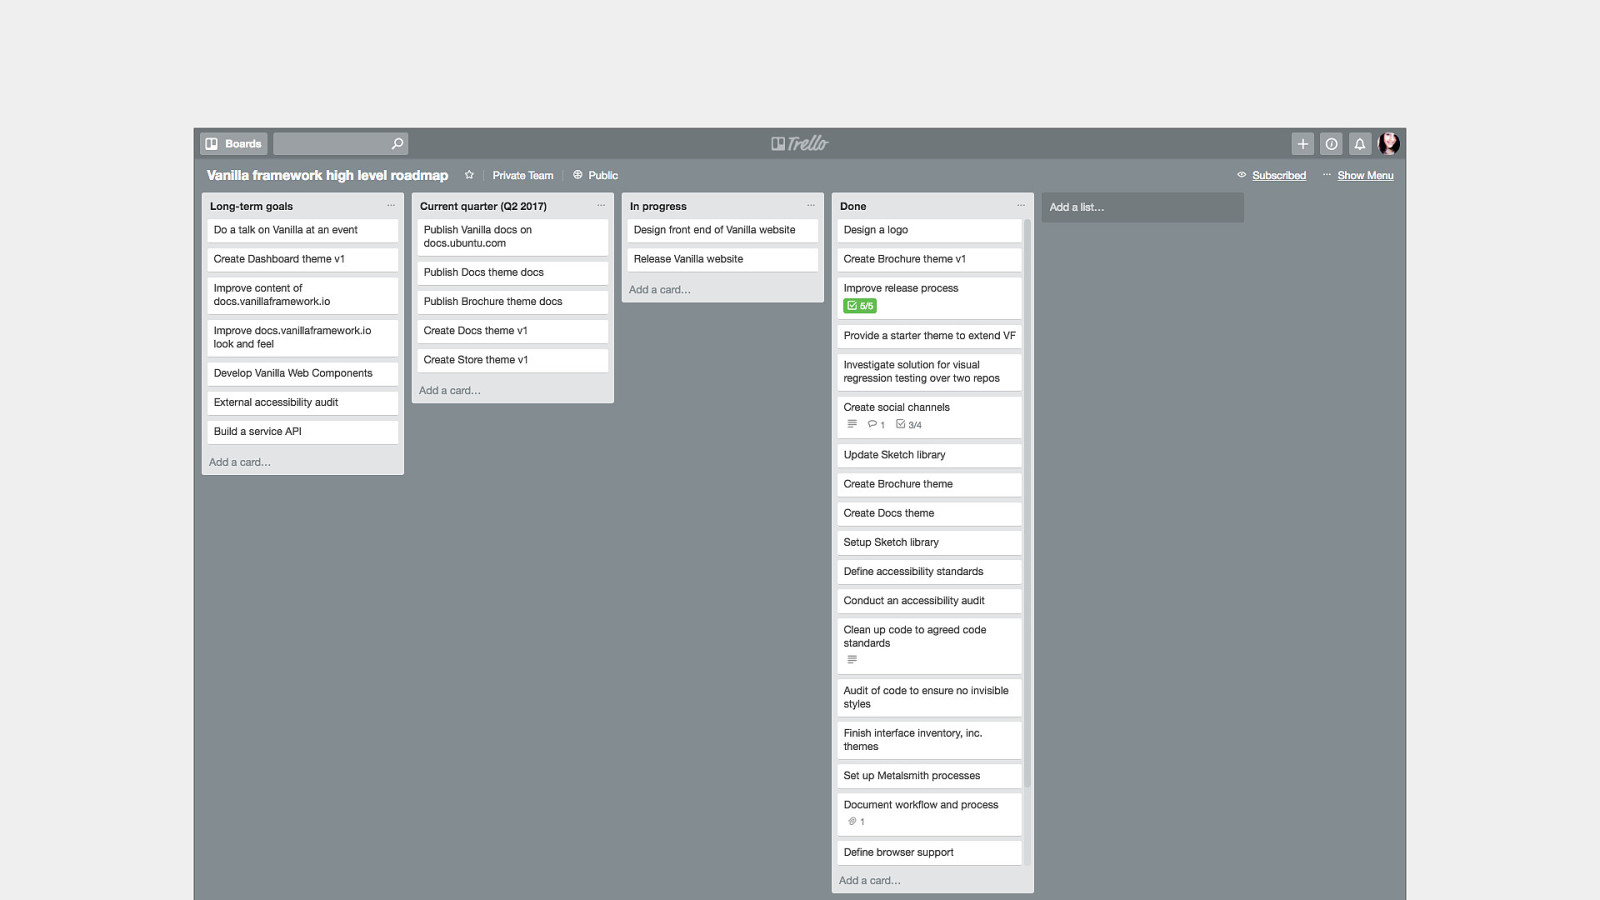Image resolution: width=1600 pixels, height=900 pixels.
Task: Add a card to Current quarter list
Action: click(450, 391)
